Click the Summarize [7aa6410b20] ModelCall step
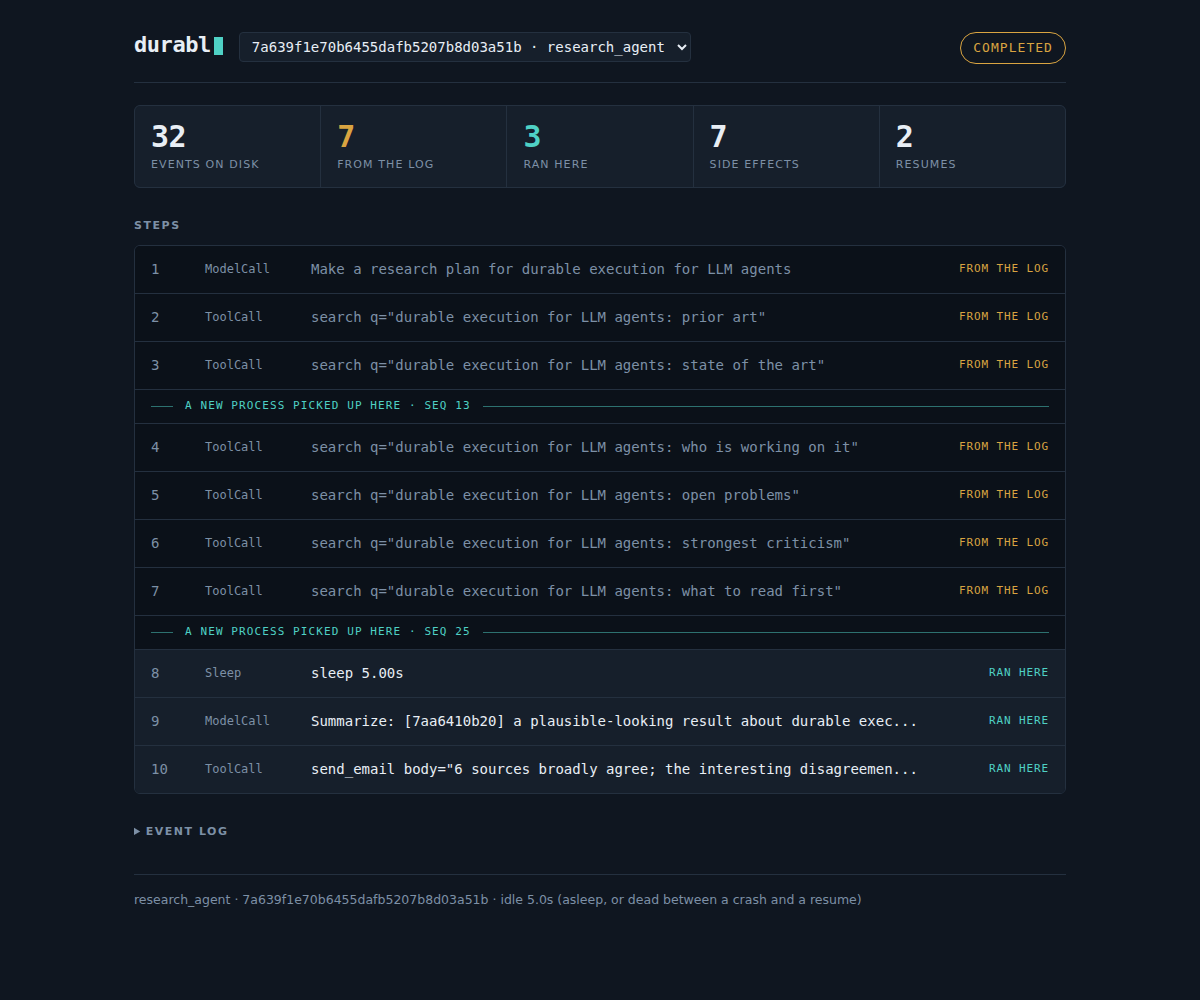Screen dimensions: 1200x1000 pyautogui.click(x=600, y=721)
